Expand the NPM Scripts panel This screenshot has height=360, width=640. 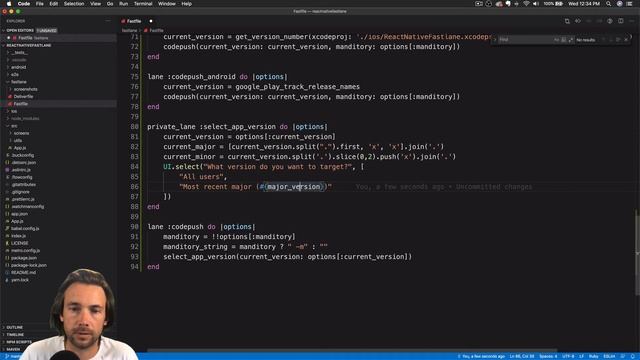19,342
